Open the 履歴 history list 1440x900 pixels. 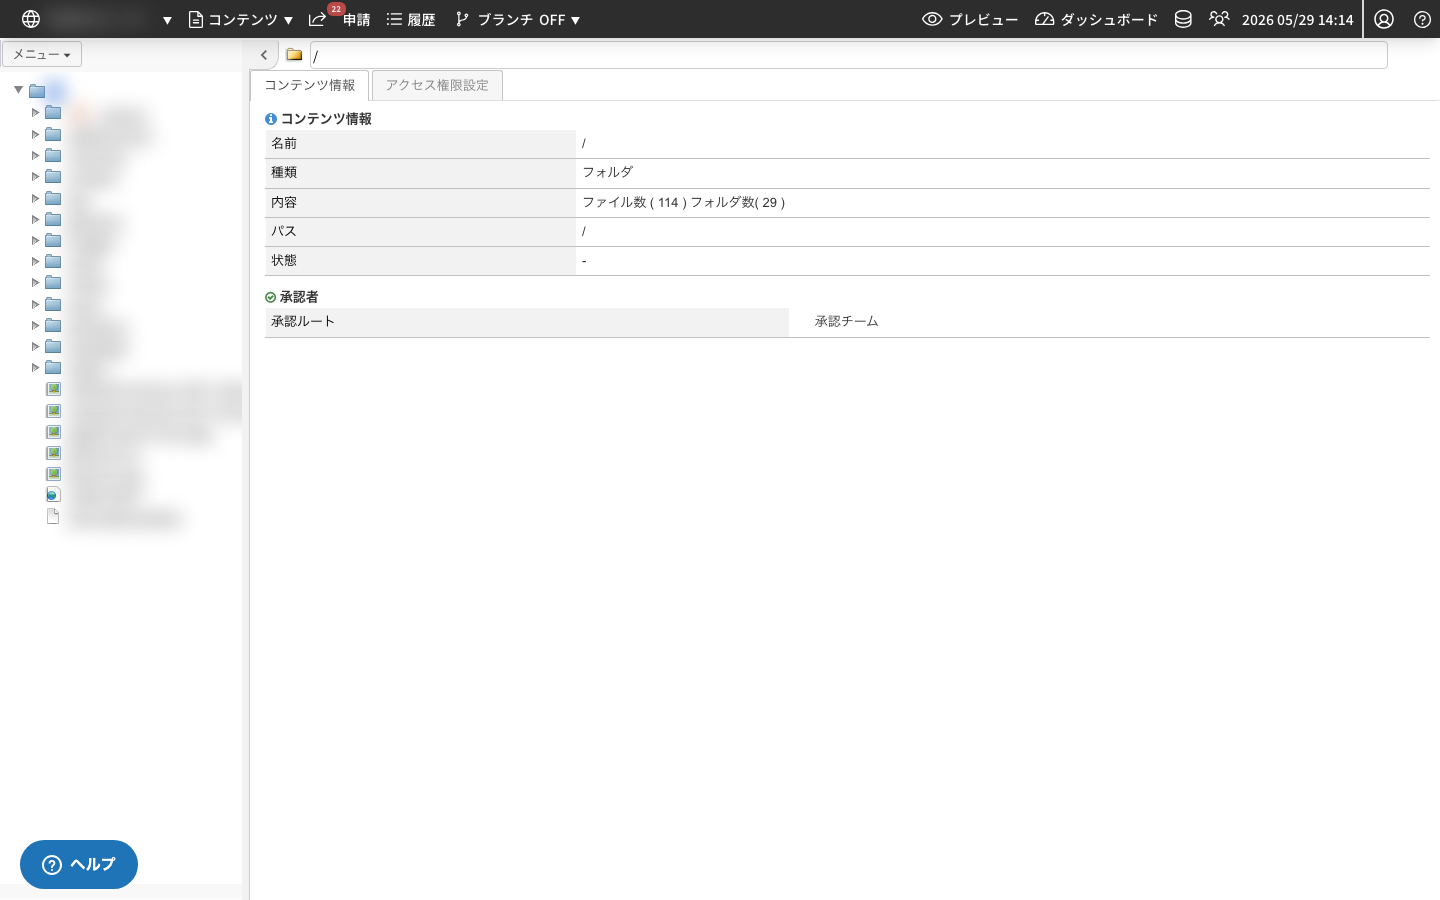point(411,19)
